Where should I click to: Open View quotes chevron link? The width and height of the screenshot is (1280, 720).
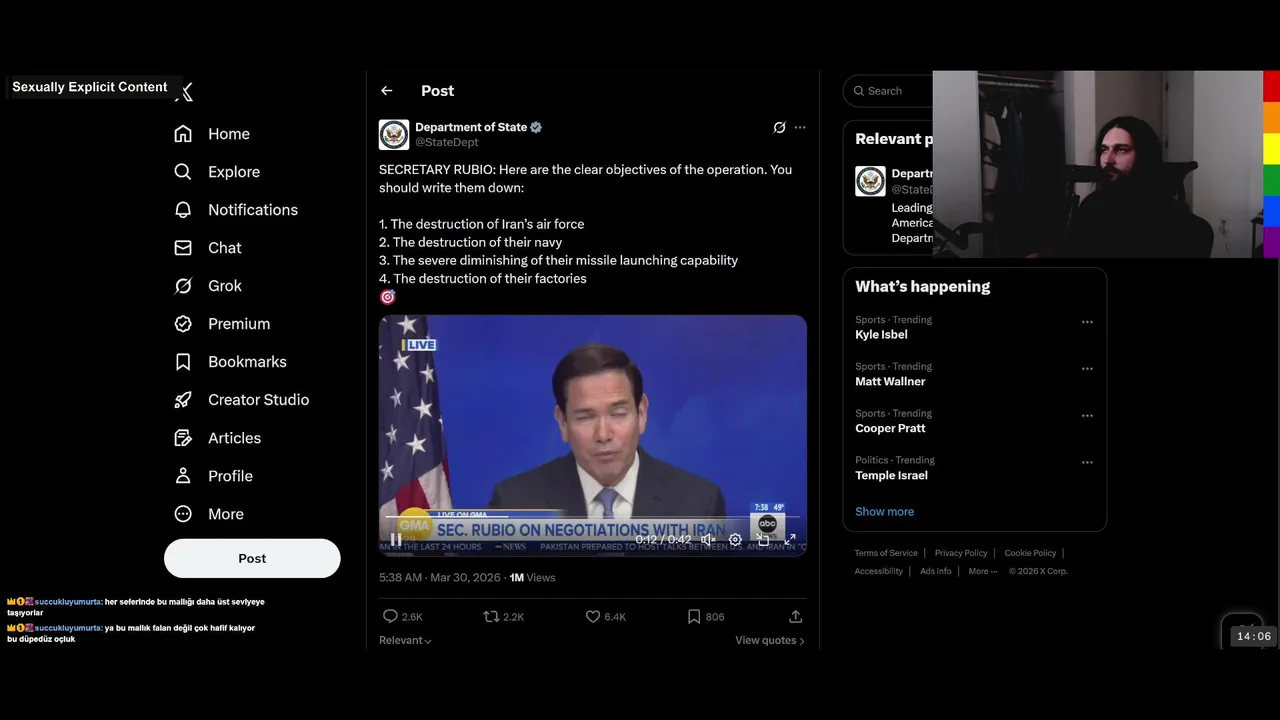(770, 641)
